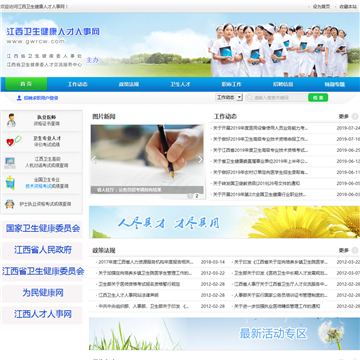Click the 最新活动专区 dandelion banner
The width and height of the screenshot is (360, 360).
224,334
